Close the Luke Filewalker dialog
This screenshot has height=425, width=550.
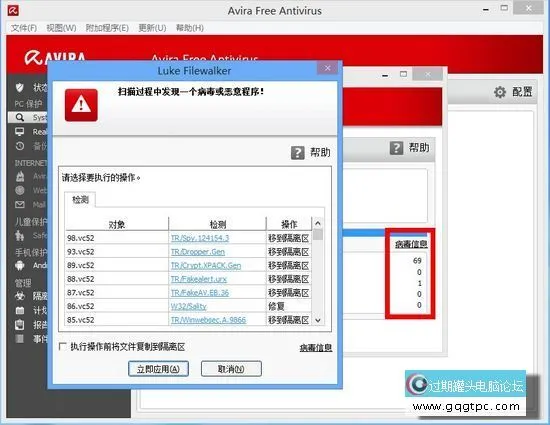coord(327,68)
